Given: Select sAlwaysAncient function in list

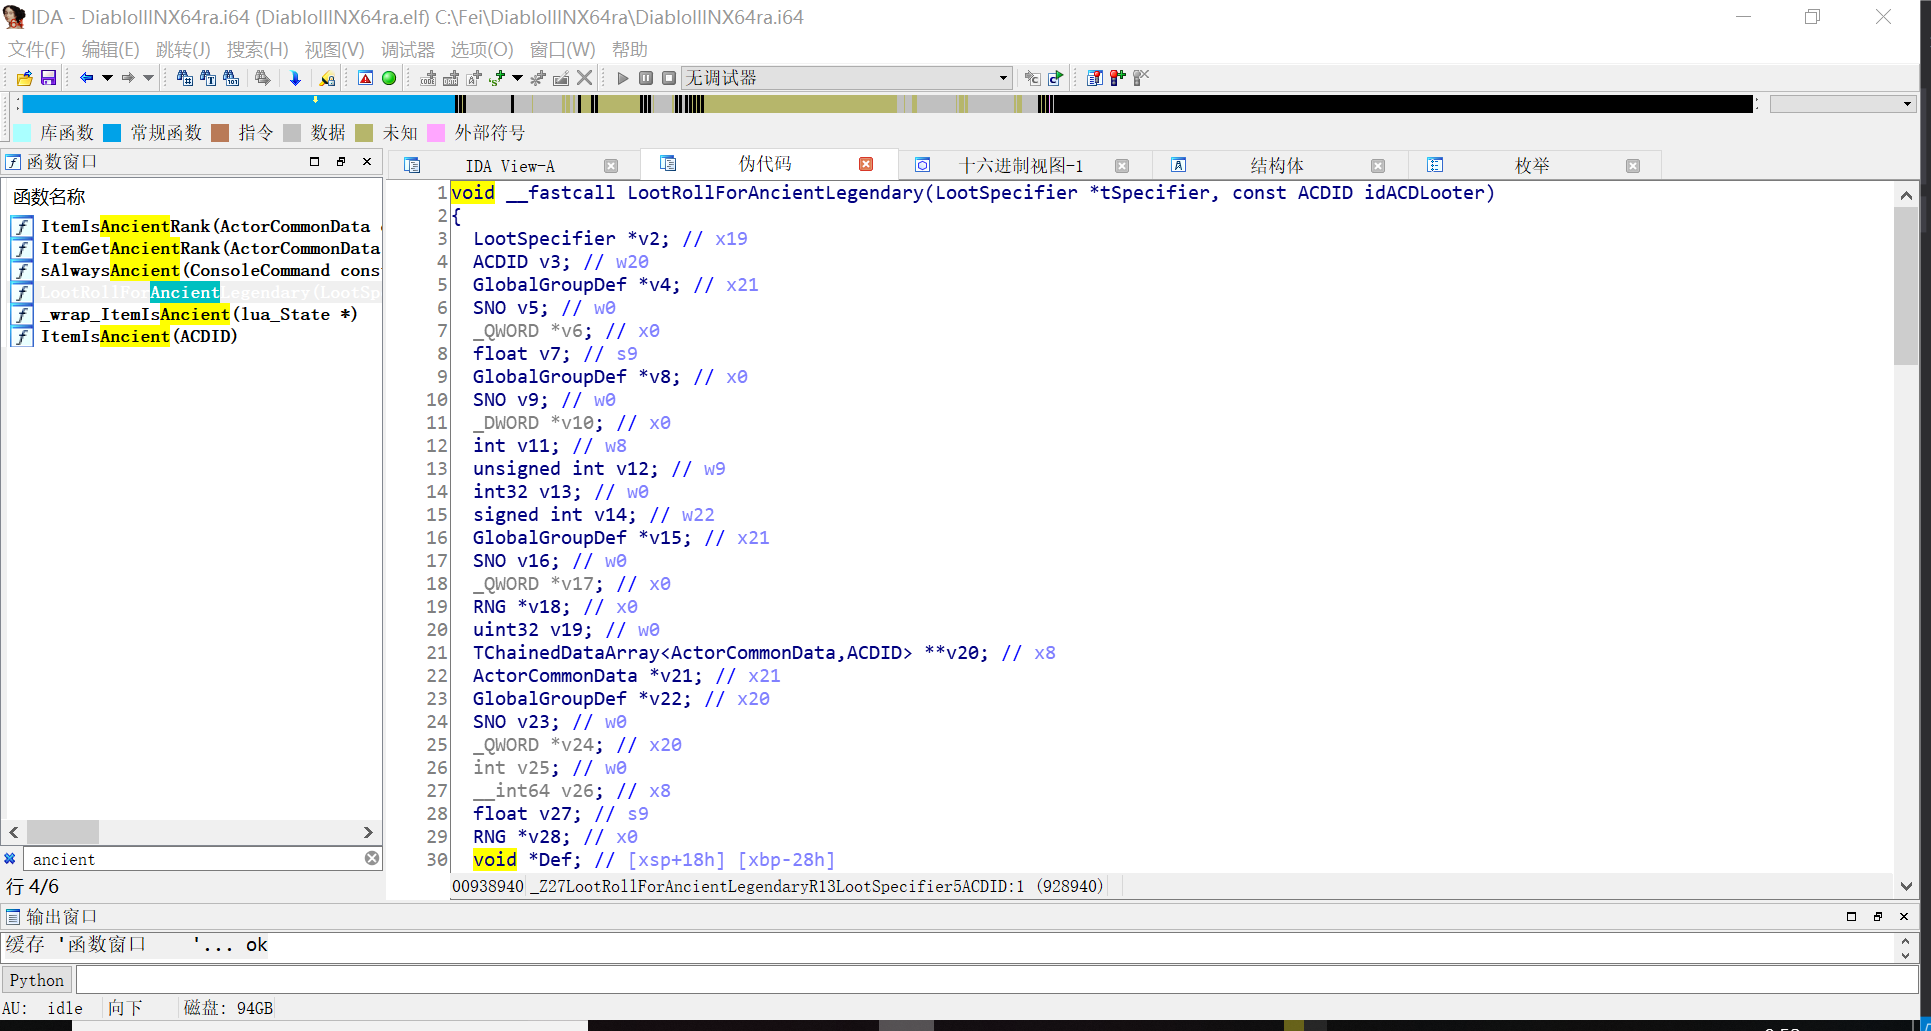Looking at the screenshot, I should pyautogui.click(x=196, y=271).
